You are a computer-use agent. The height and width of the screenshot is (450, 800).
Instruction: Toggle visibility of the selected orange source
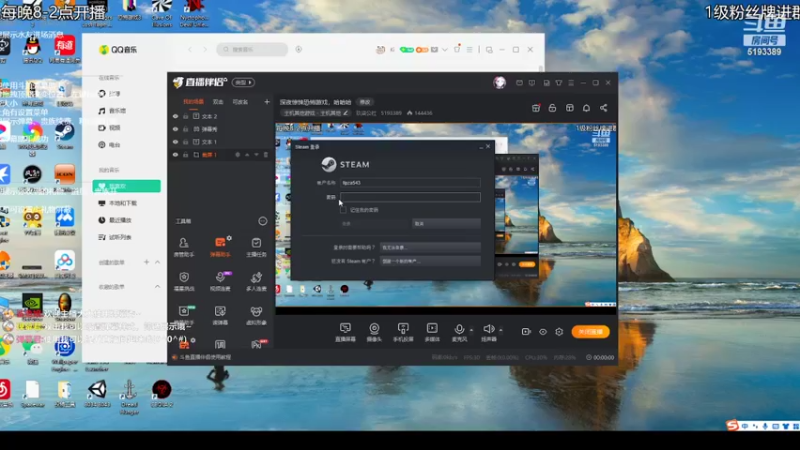[x=176, y=155]
